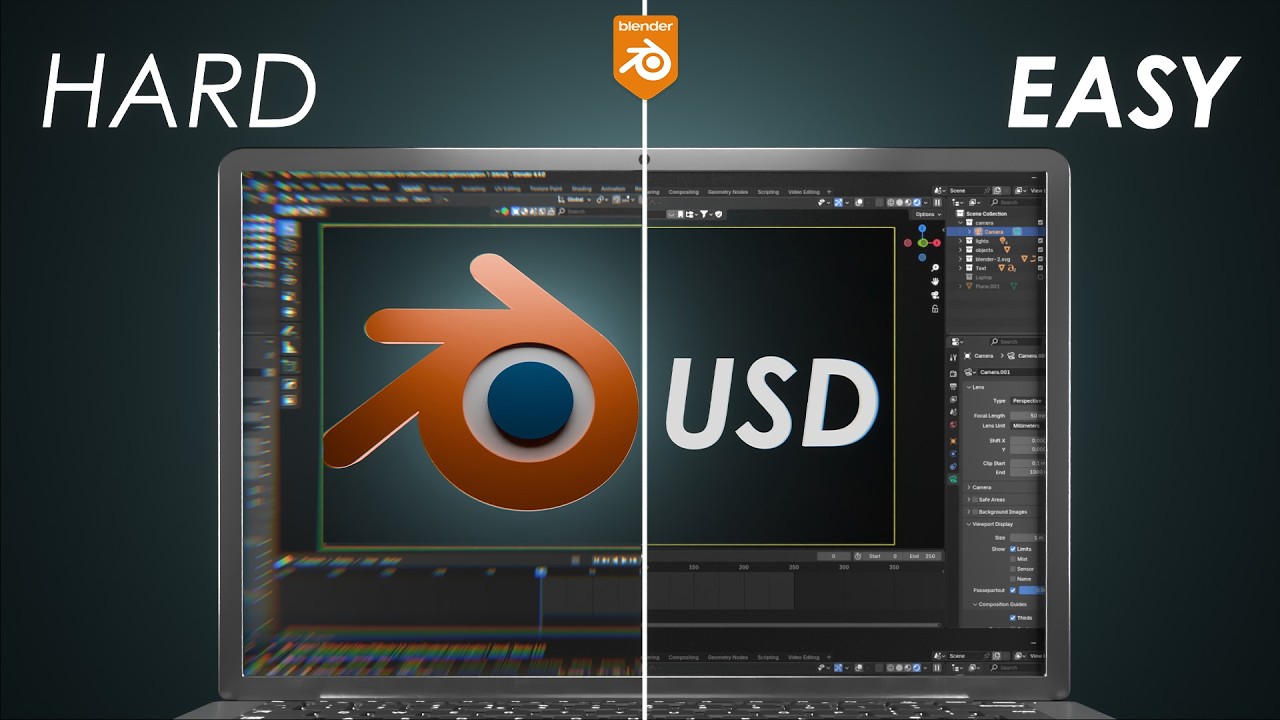Open the red World properties tab
Image resolution: width=1280 pixels, height=720 pixels.
pyautogui.click(x=953, y=425)
